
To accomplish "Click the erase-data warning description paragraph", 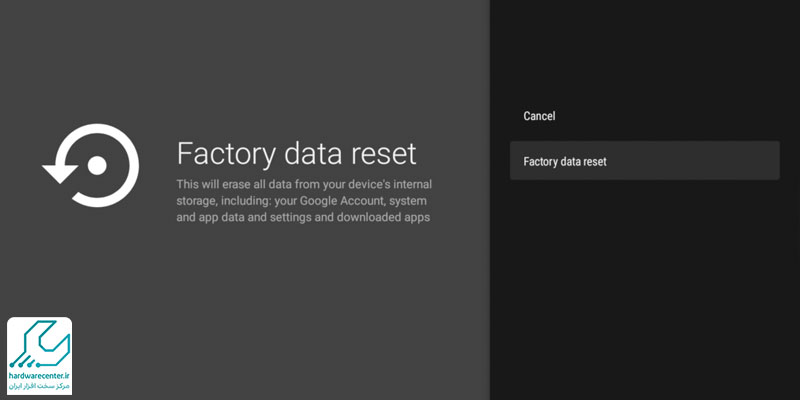I will tap(304, 201).
